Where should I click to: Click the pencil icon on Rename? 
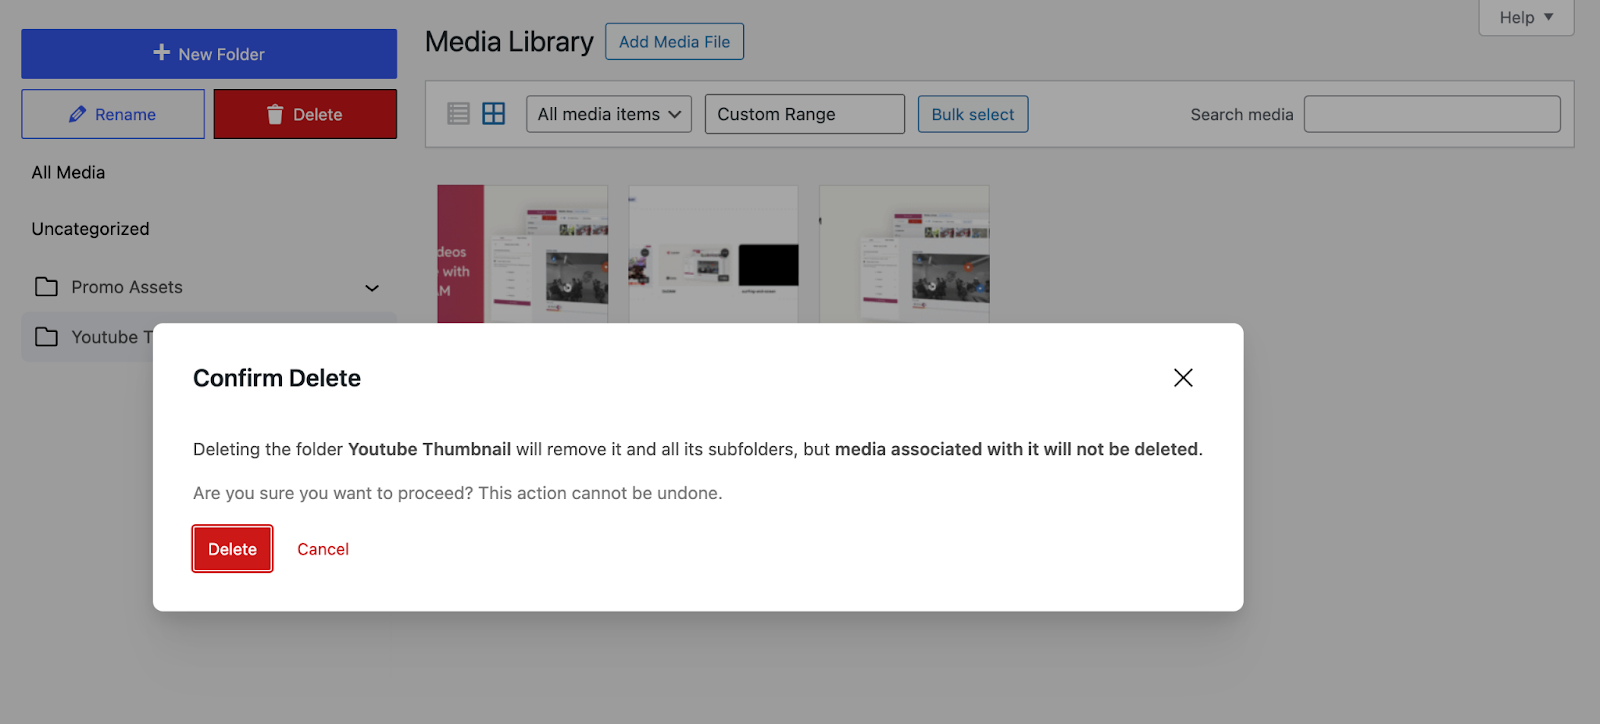(x=77, y=115)
